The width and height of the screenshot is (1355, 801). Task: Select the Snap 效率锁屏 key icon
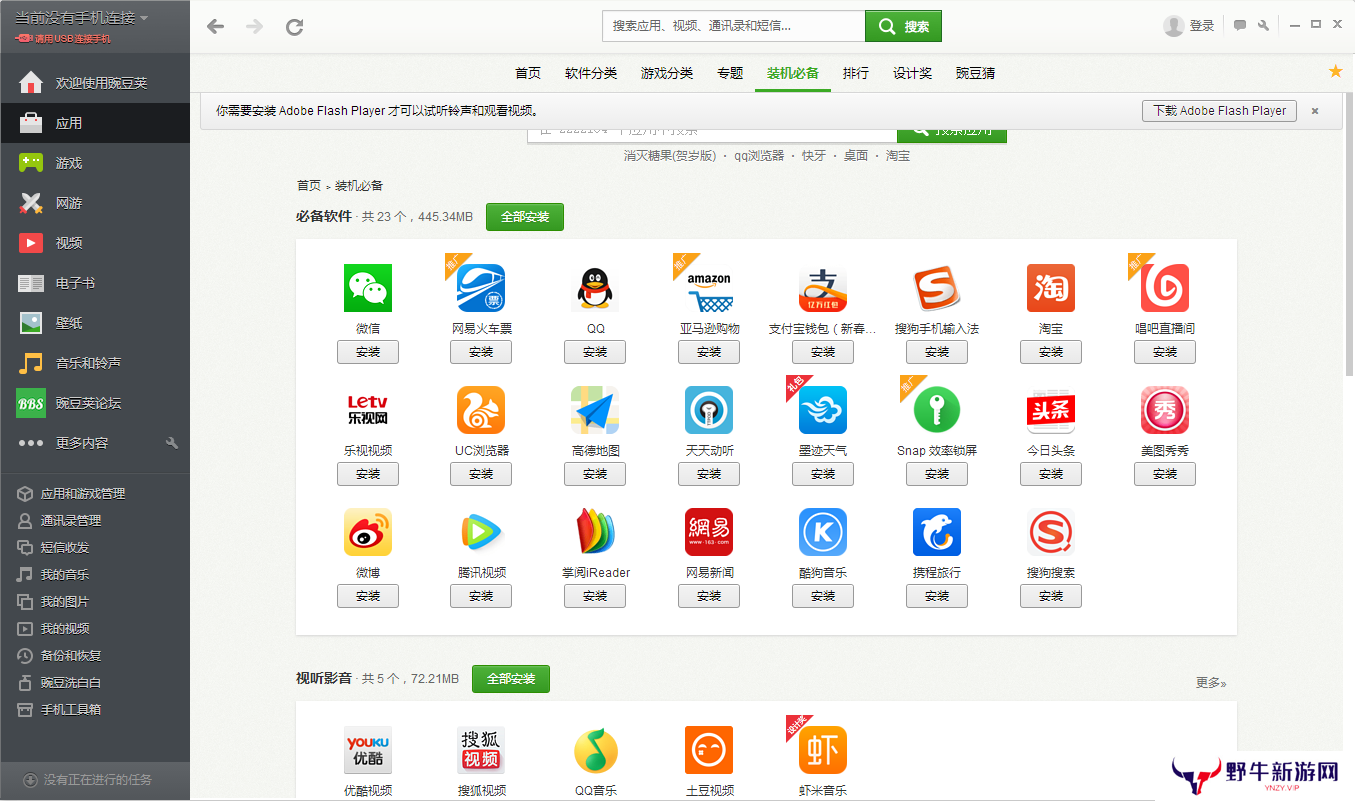coord(937,410)
